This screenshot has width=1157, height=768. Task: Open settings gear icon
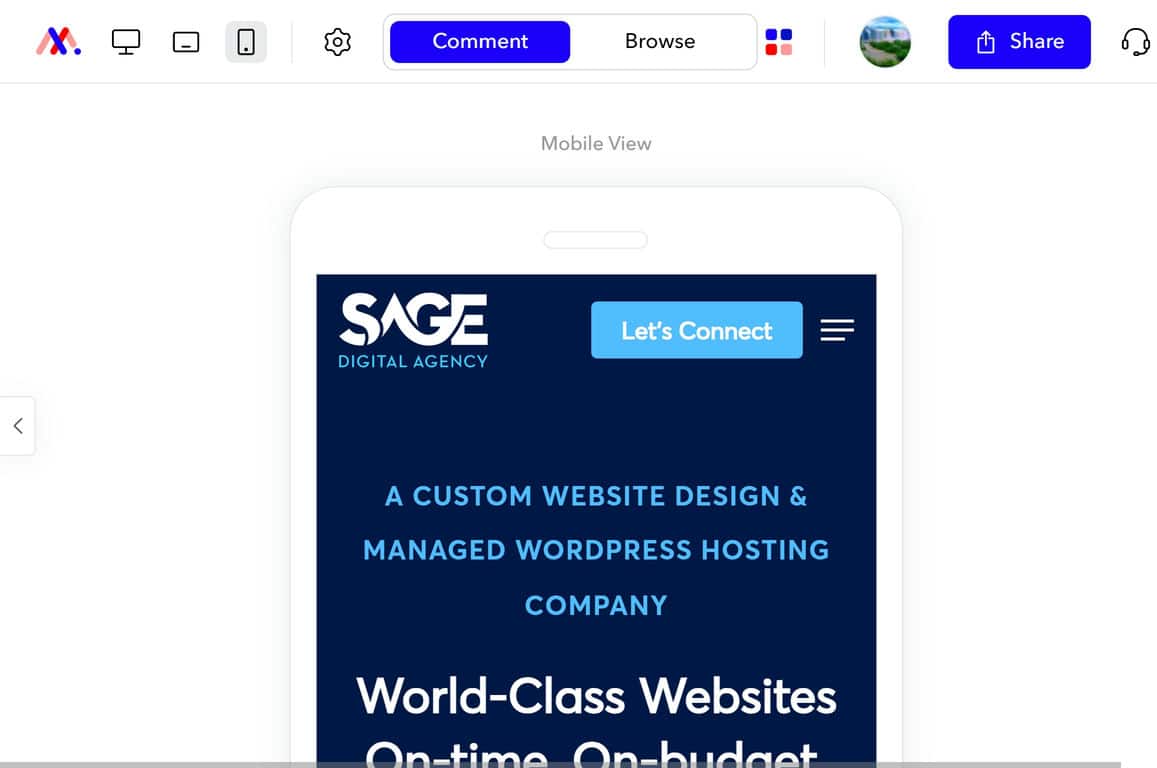pos(337,41)
